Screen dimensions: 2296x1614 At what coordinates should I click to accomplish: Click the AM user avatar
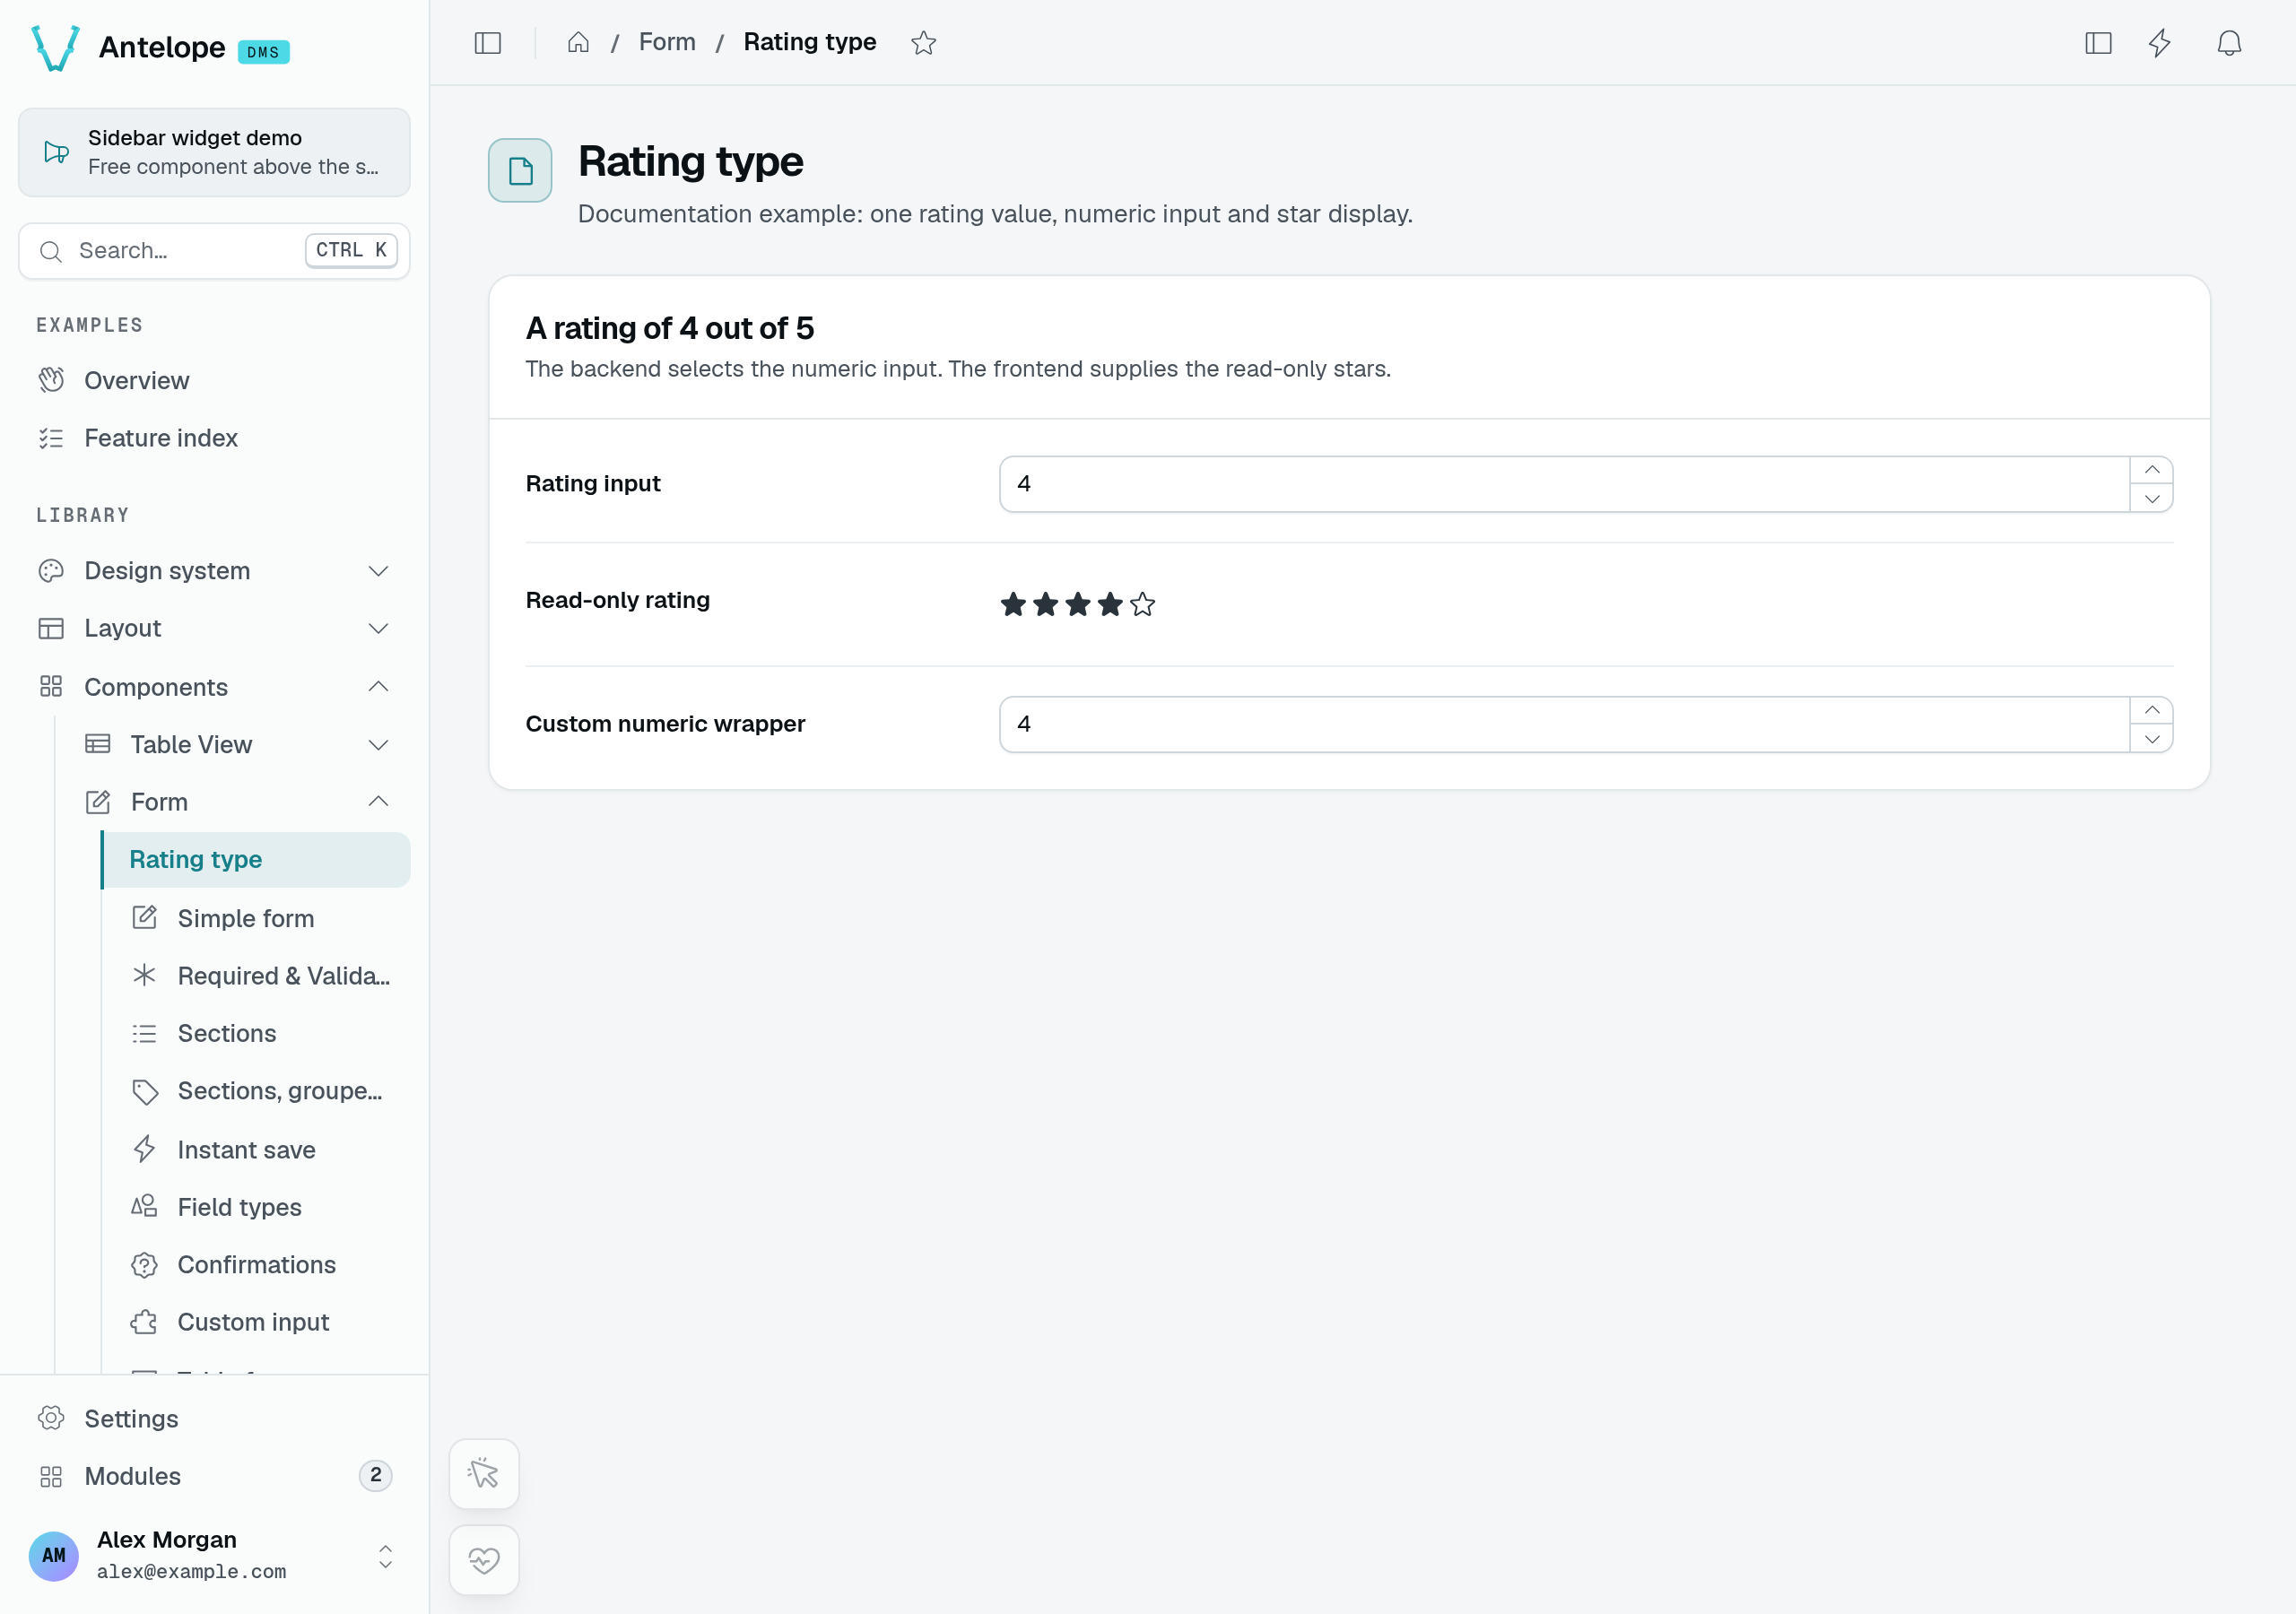tap(54, 1555)
